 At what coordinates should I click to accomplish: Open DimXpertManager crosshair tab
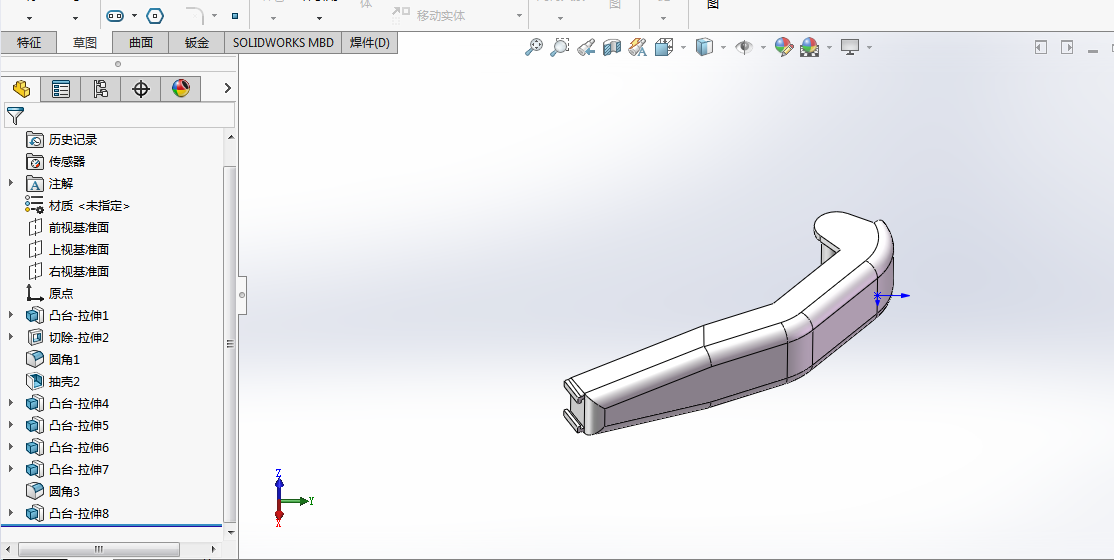pyautogui.click(x=141, y=89)
